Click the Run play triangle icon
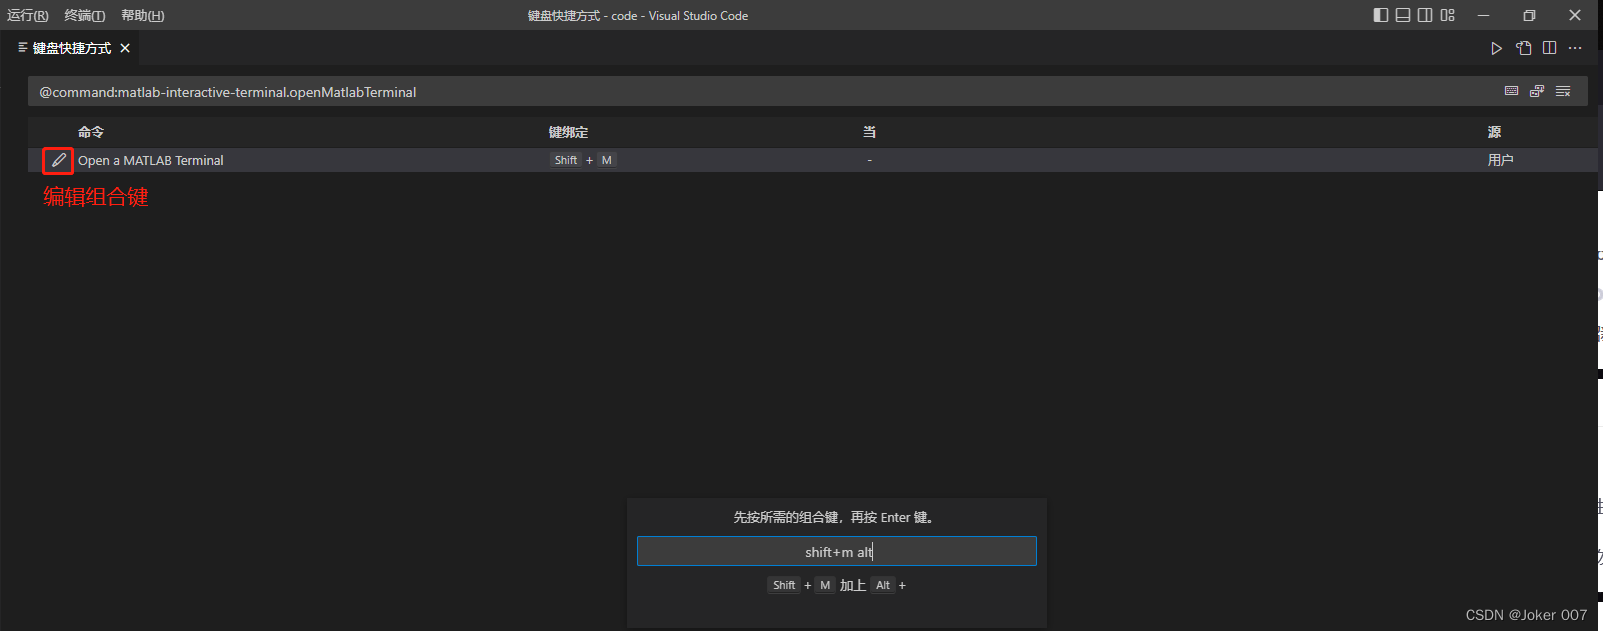This screenshot has height=631, width=1603. coord(1496,48)
